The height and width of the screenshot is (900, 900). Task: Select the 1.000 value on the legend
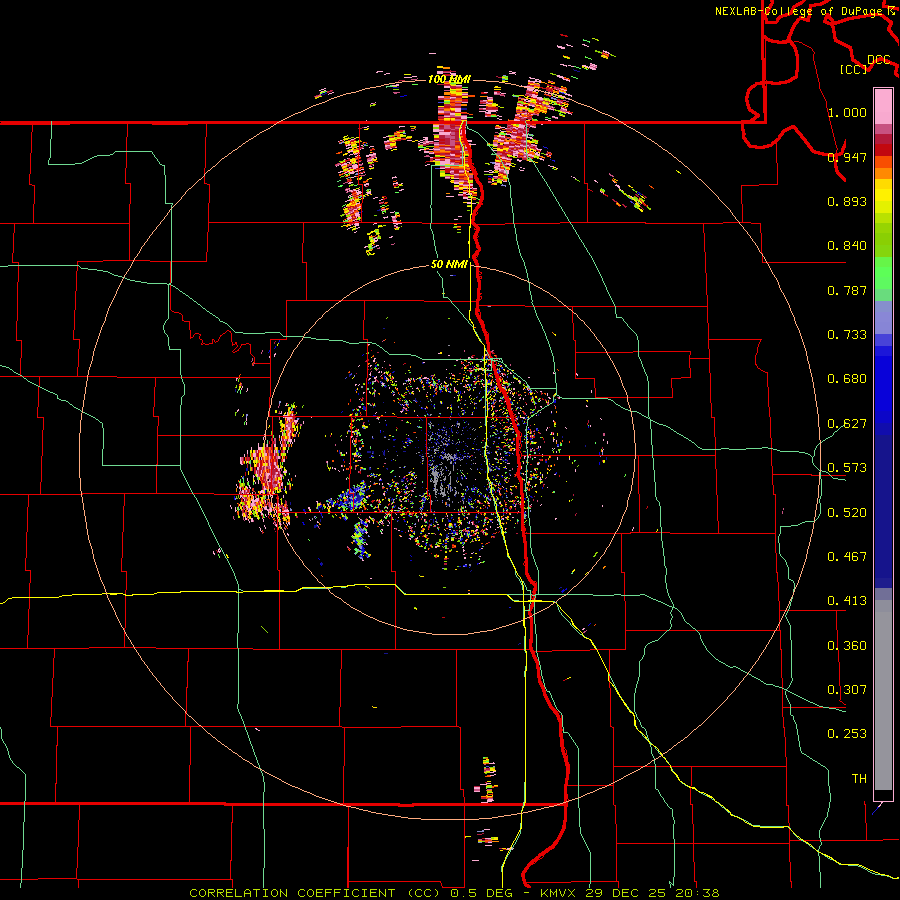(847, 112)
